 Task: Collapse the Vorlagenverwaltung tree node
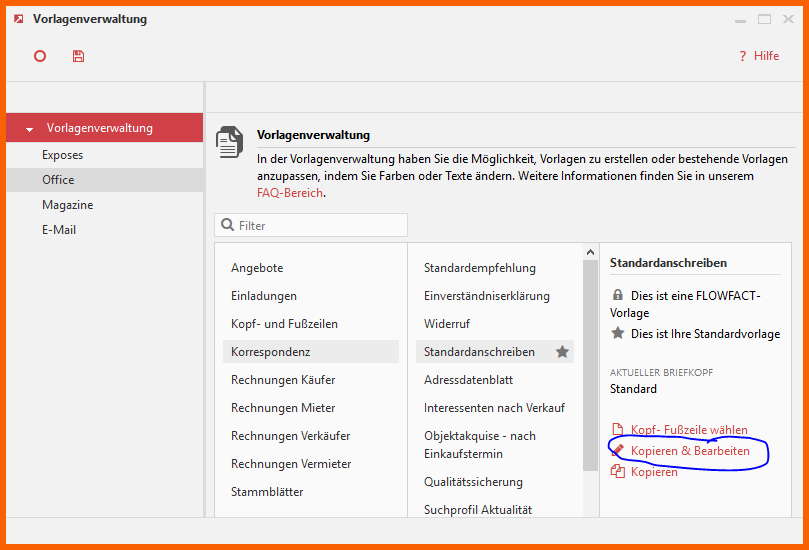pyautogui.click(x=30, y=129)
